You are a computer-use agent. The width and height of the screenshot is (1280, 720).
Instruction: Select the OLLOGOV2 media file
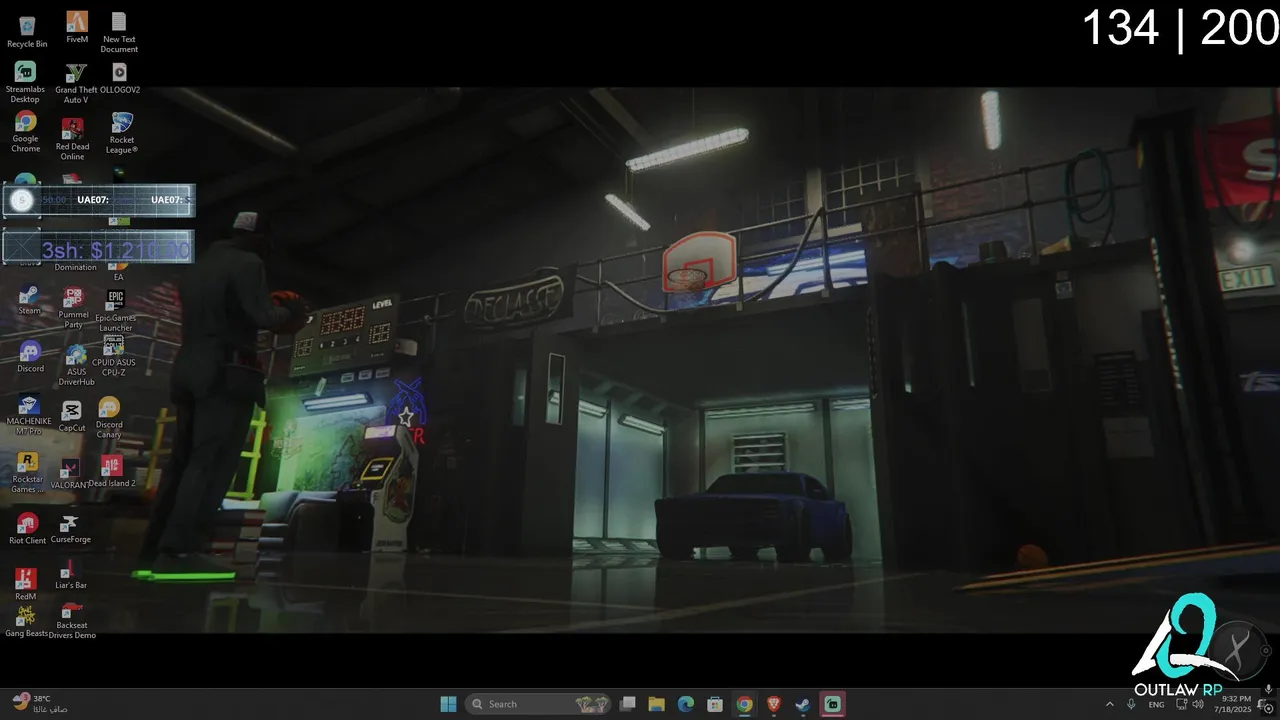[x=120, y=78]
